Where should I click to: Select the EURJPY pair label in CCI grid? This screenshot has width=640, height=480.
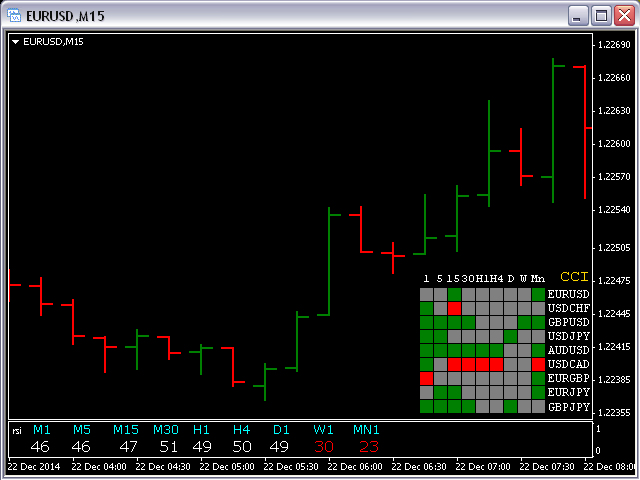(569, 392)
